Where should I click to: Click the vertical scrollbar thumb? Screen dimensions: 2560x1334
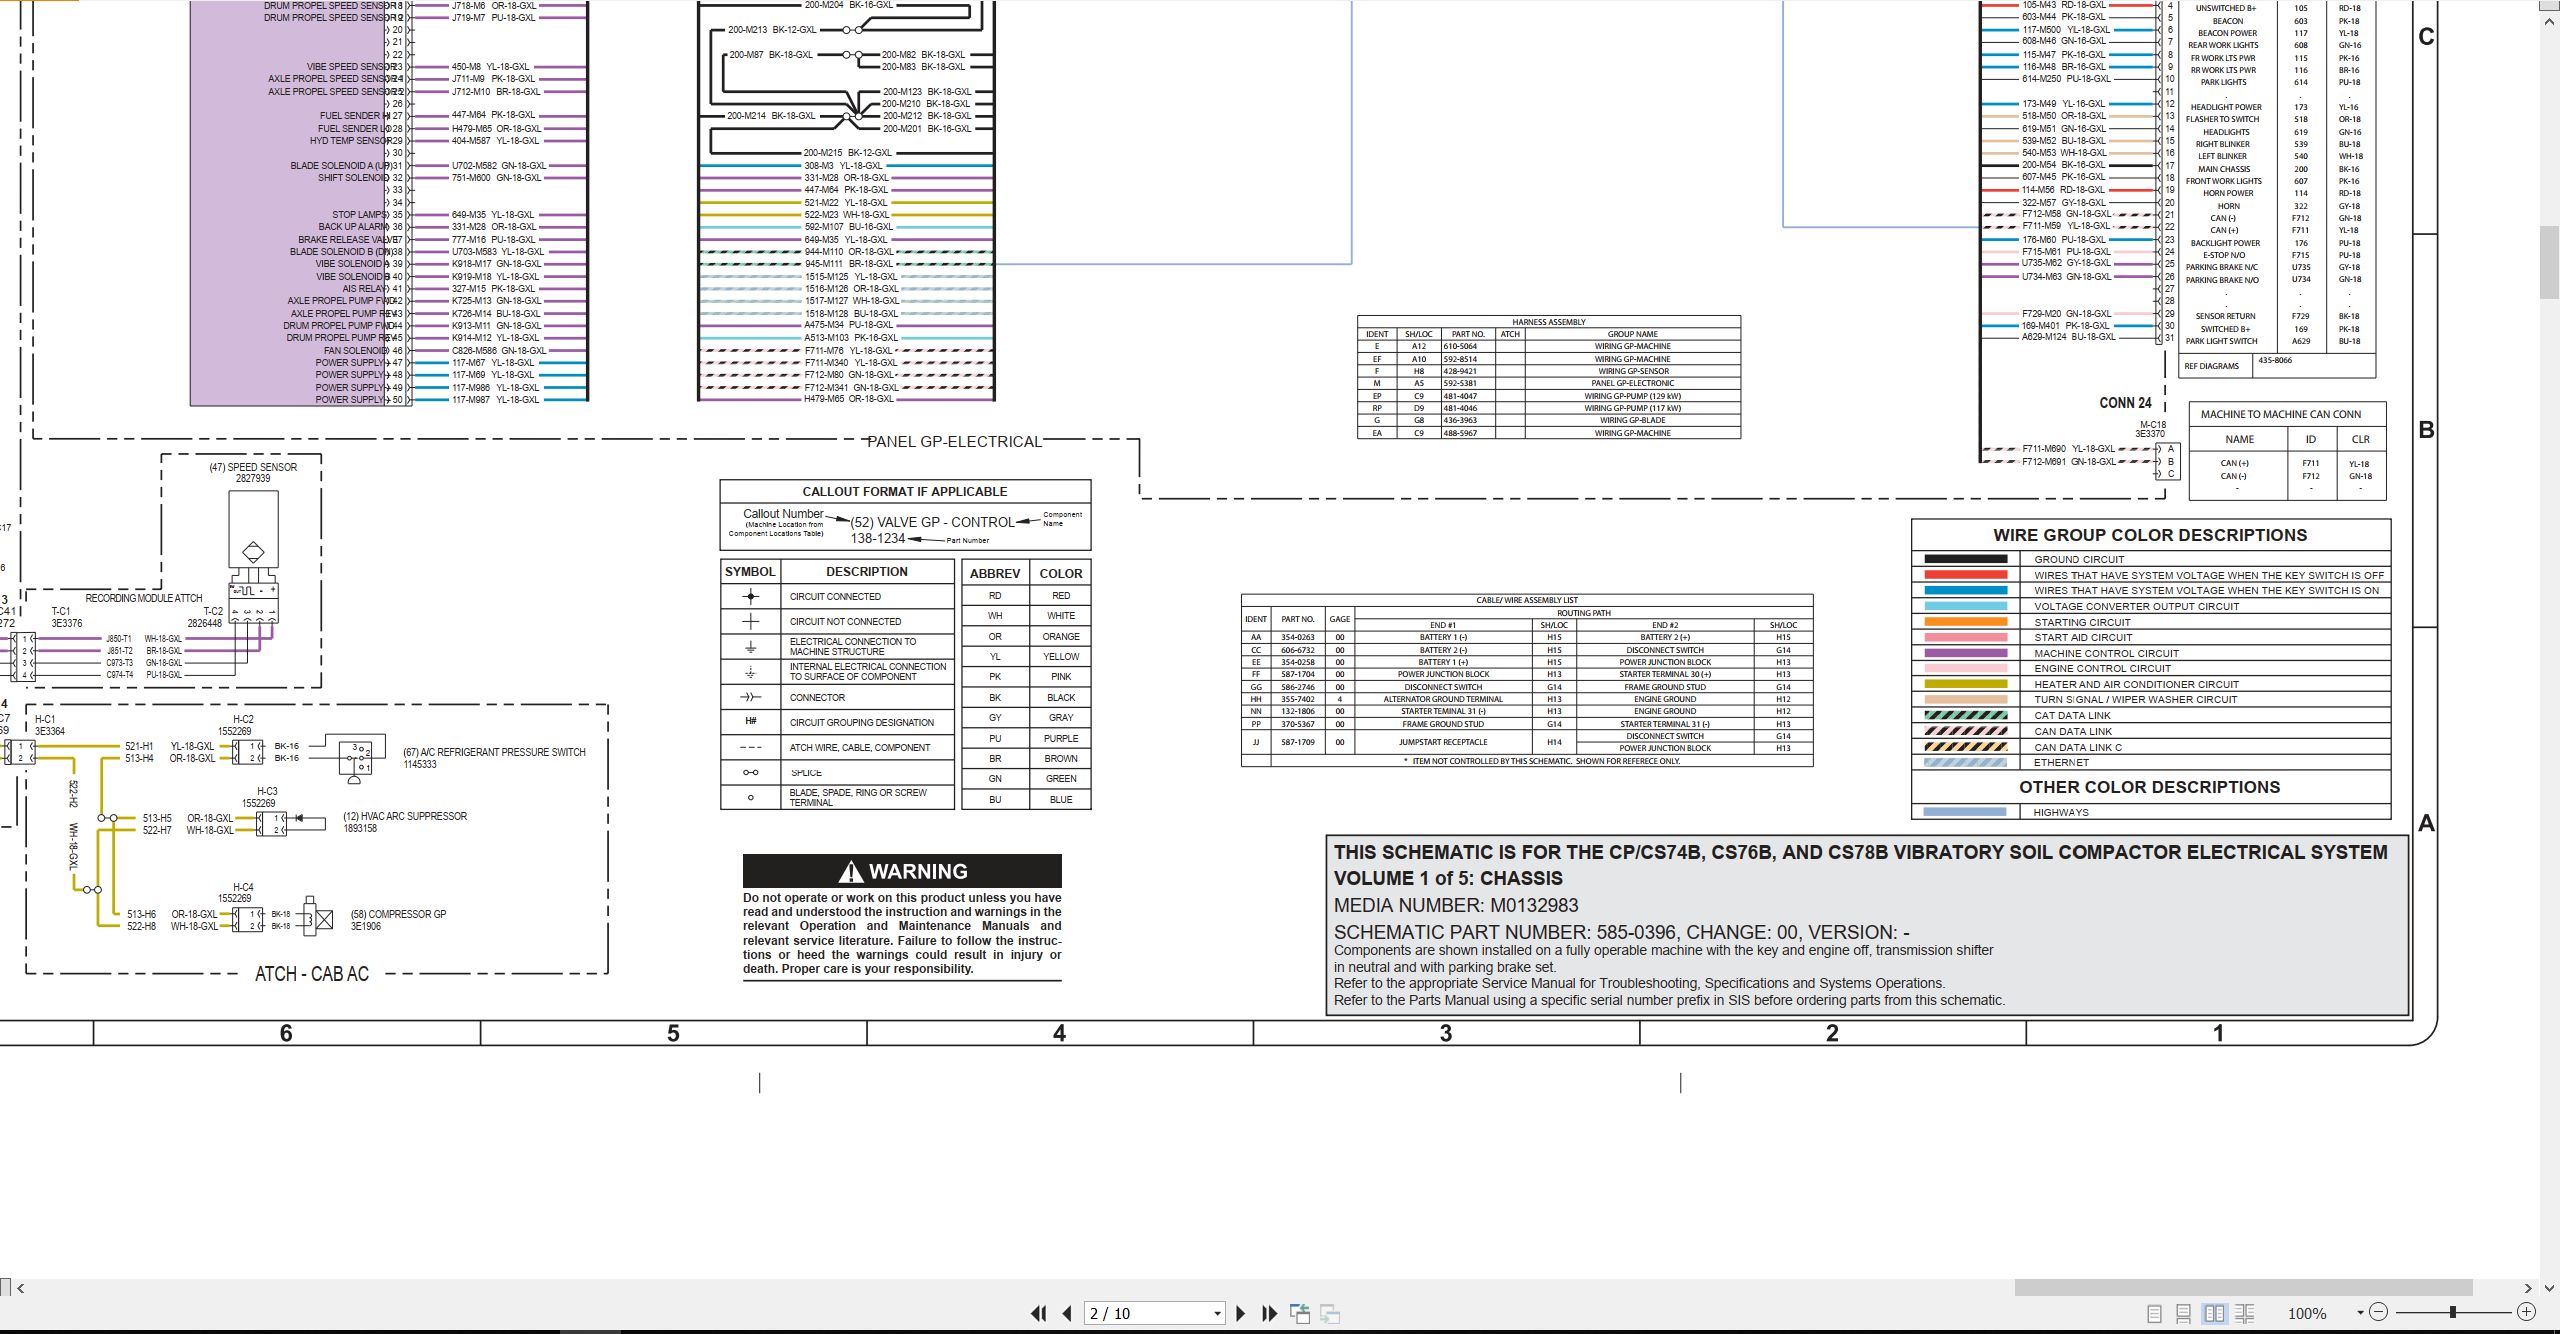click(2550, 262)
